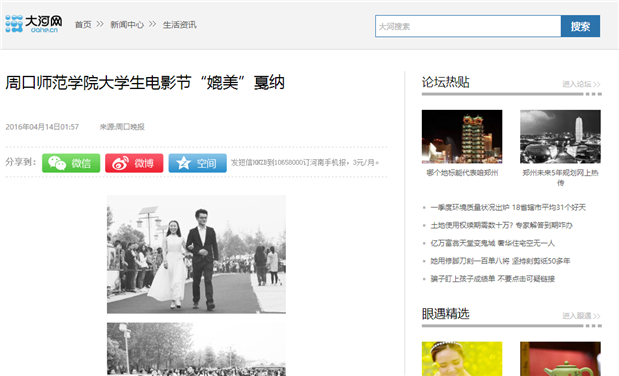The height and width of the screenshot is (376, 619).
Task: Click the 眼遇精选 section heading
Action: (446, 314)
